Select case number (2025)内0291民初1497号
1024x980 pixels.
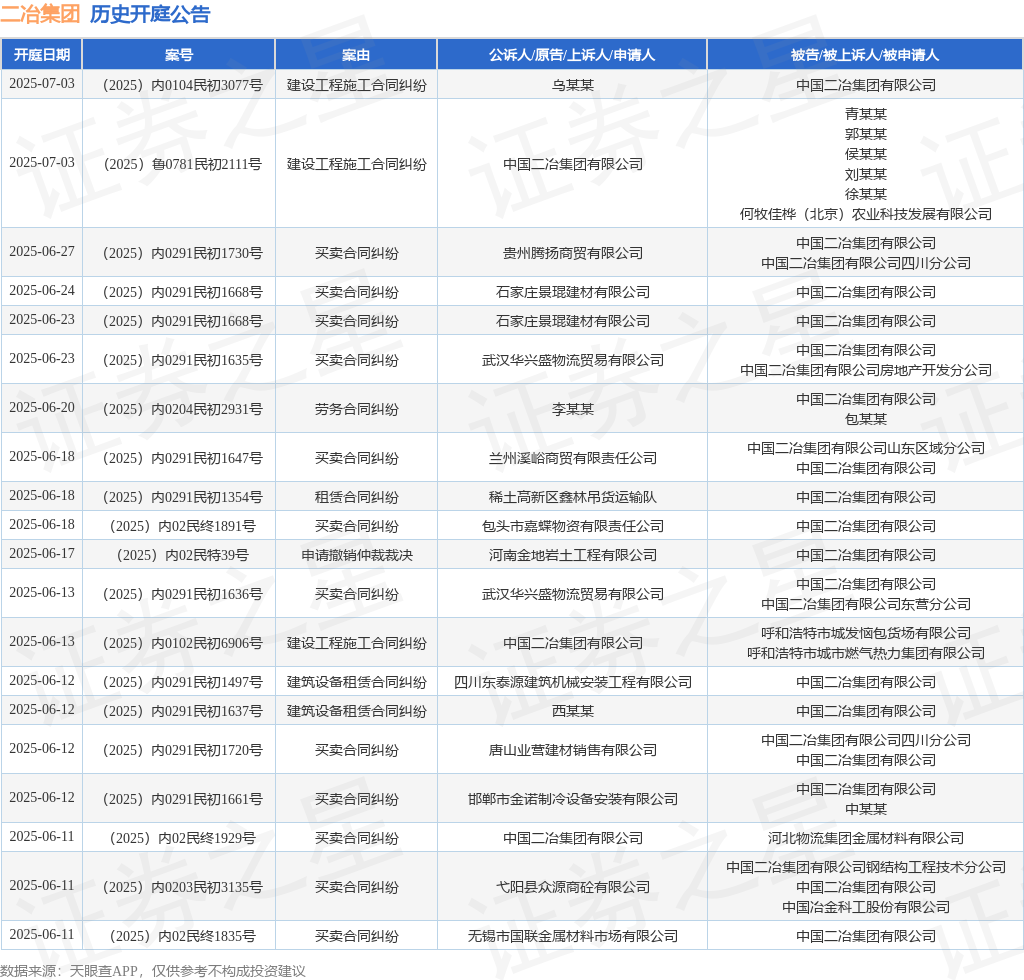[x=183, y=682]
